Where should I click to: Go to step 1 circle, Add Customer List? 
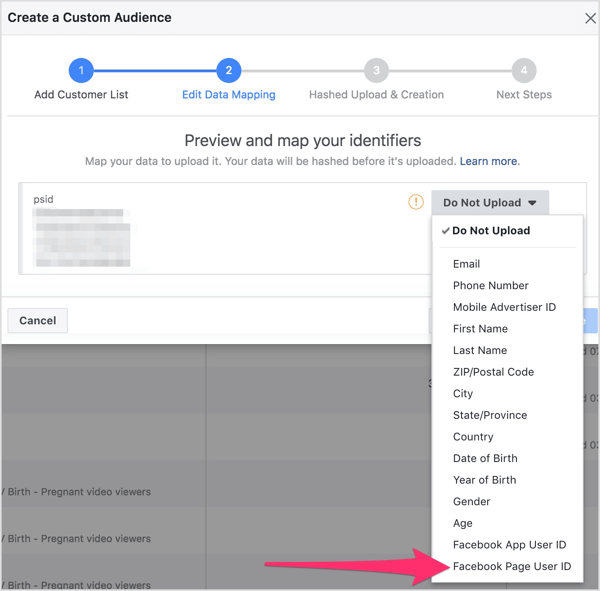pos(81,70)
